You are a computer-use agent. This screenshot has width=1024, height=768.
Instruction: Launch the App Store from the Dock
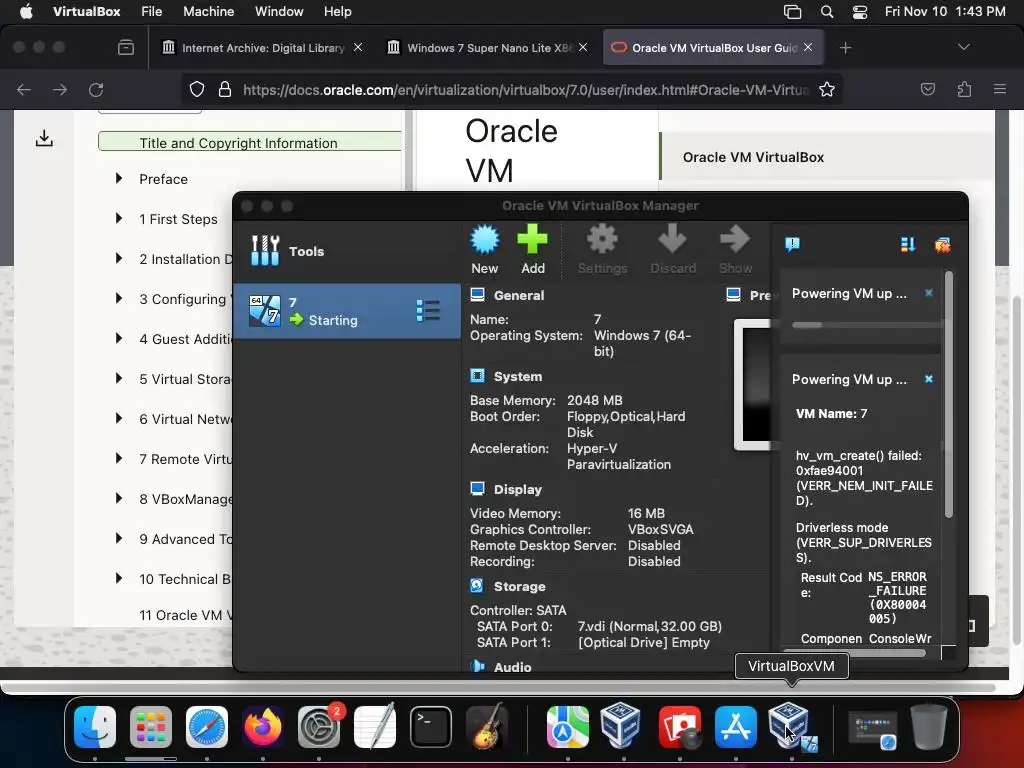click(736, 727)
